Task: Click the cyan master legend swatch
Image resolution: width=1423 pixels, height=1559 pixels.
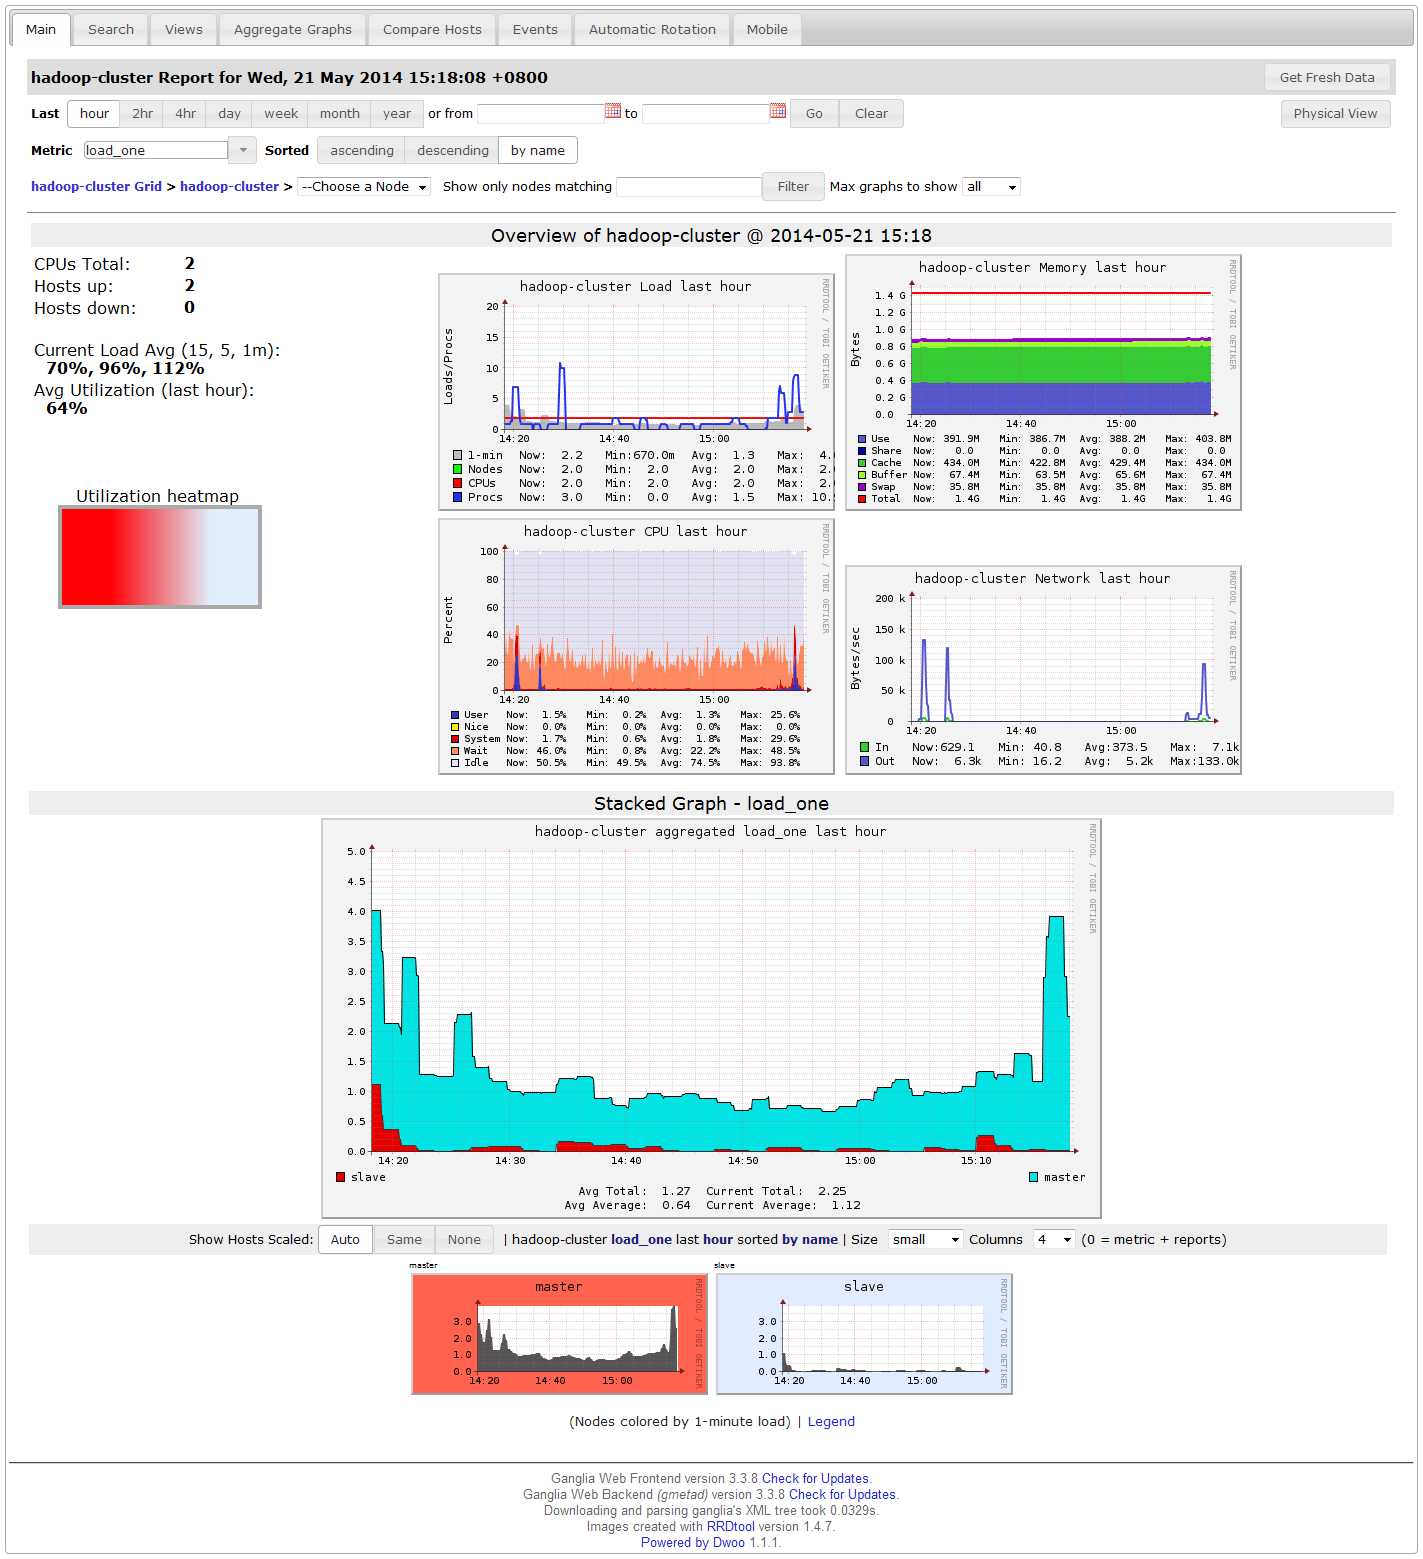Action: (1034, 1178)
